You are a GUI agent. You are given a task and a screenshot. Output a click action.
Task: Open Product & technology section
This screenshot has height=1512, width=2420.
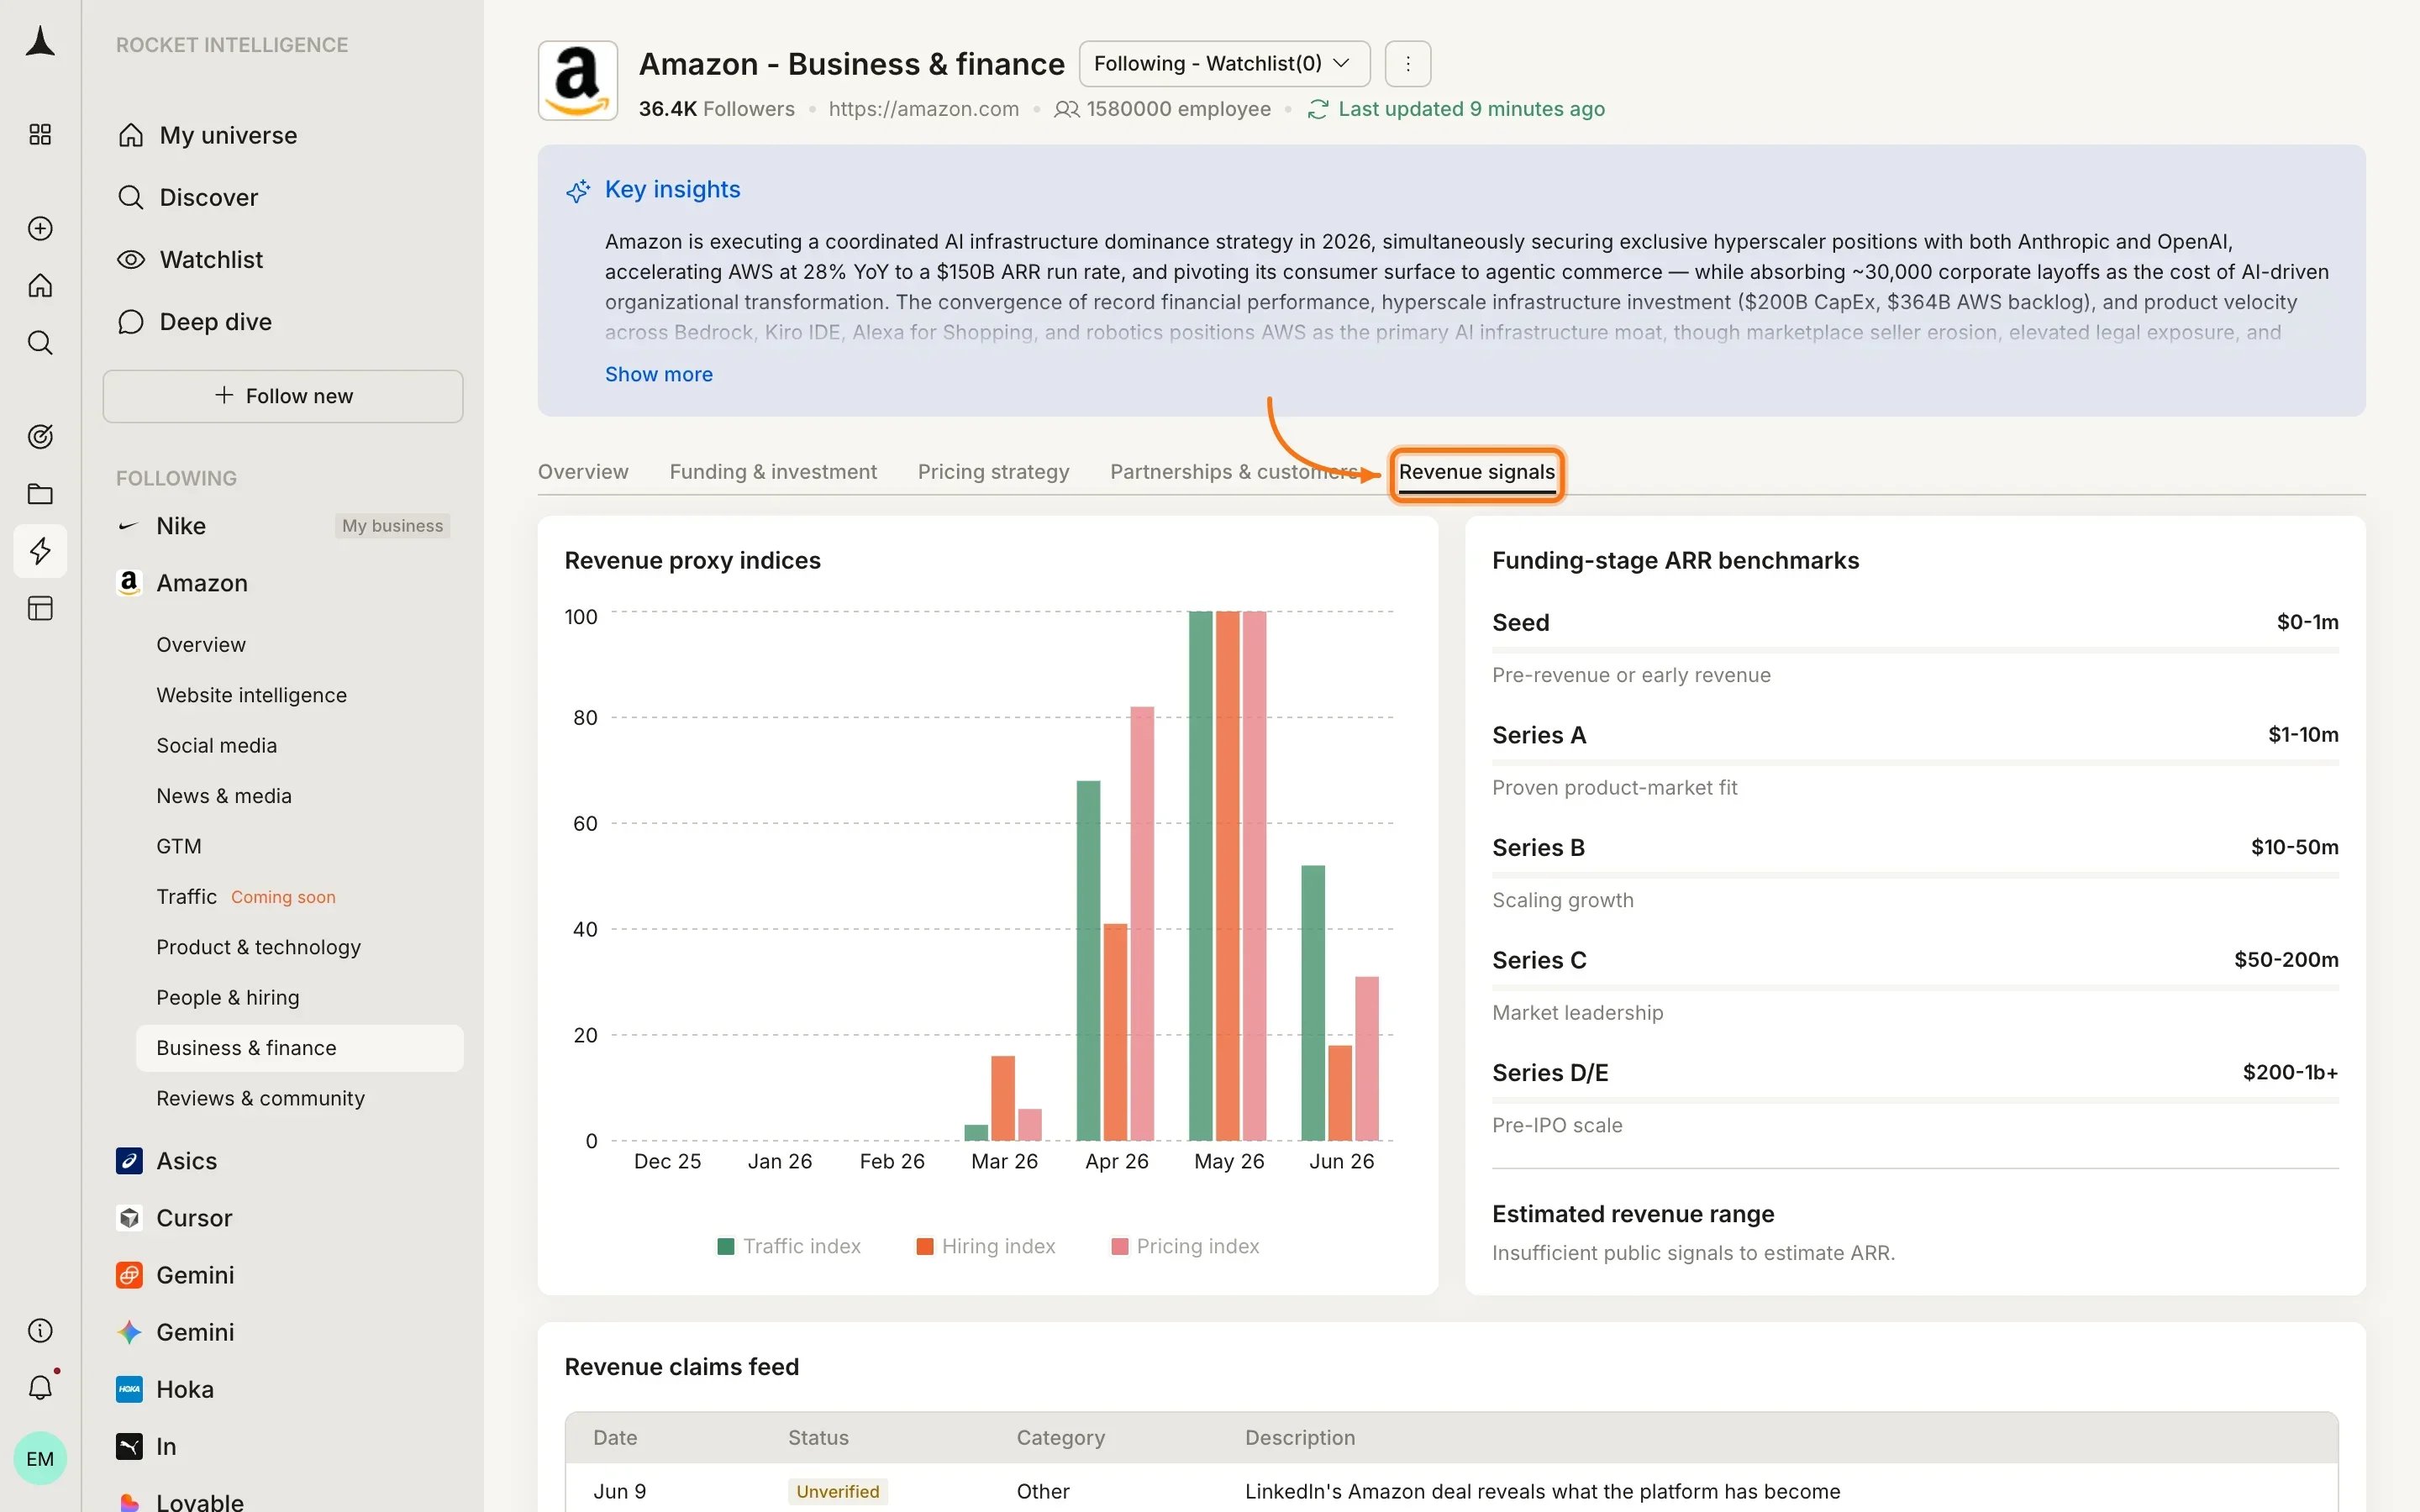(x=258, y=947)
